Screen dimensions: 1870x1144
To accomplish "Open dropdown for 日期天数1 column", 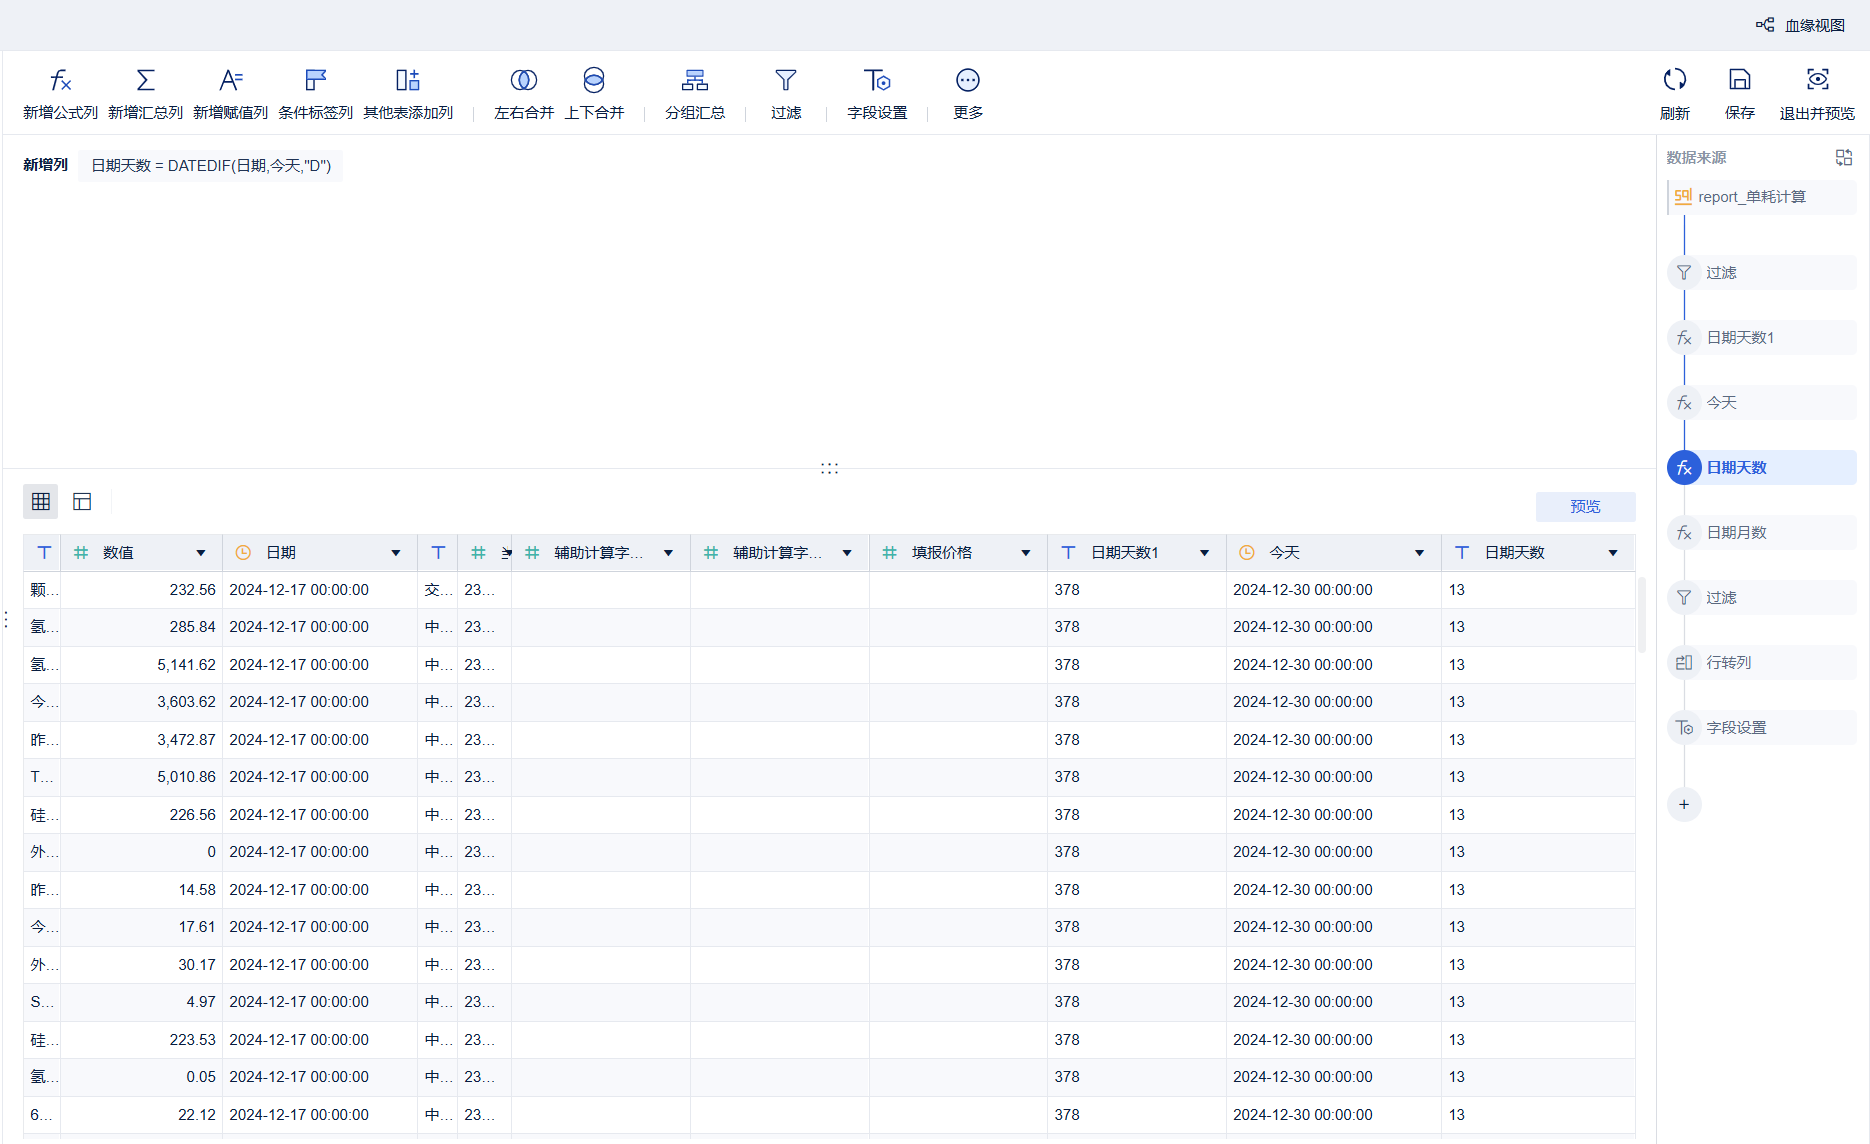I will pos(1205,553).
